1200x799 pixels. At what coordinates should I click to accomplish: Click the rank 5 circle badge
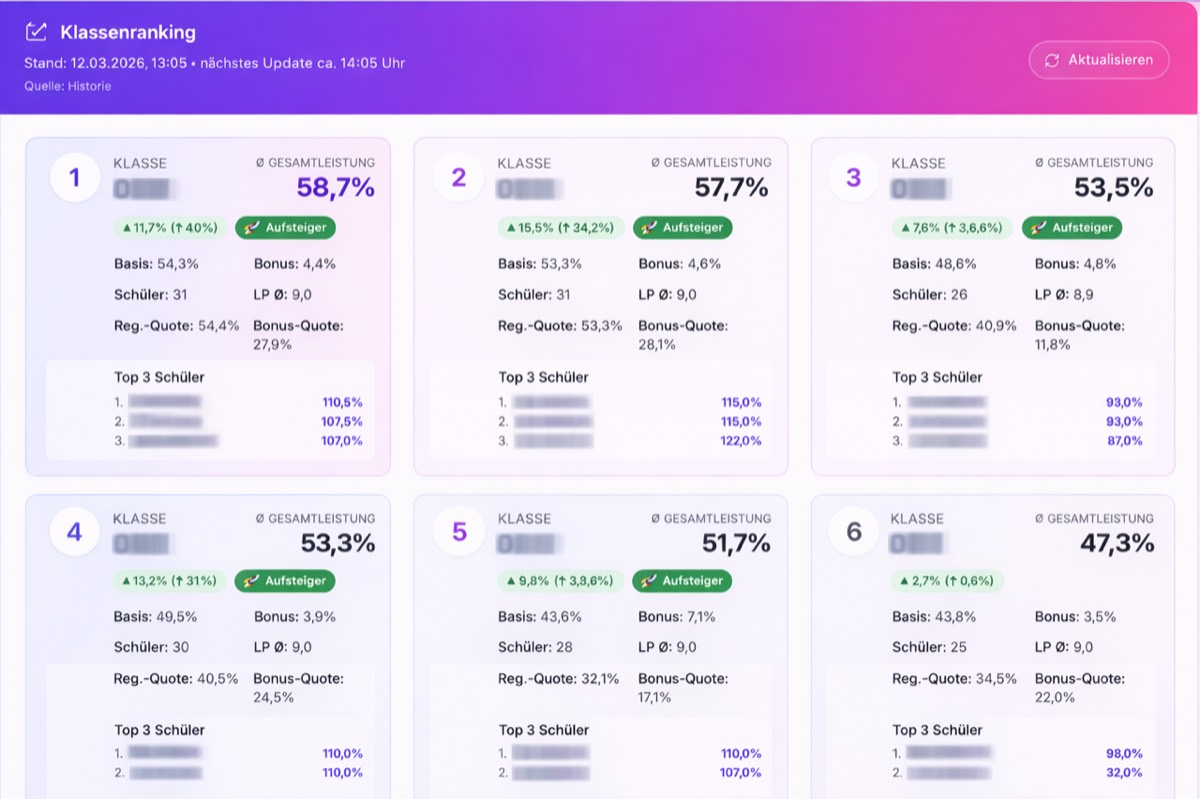[x=459, y=532]
